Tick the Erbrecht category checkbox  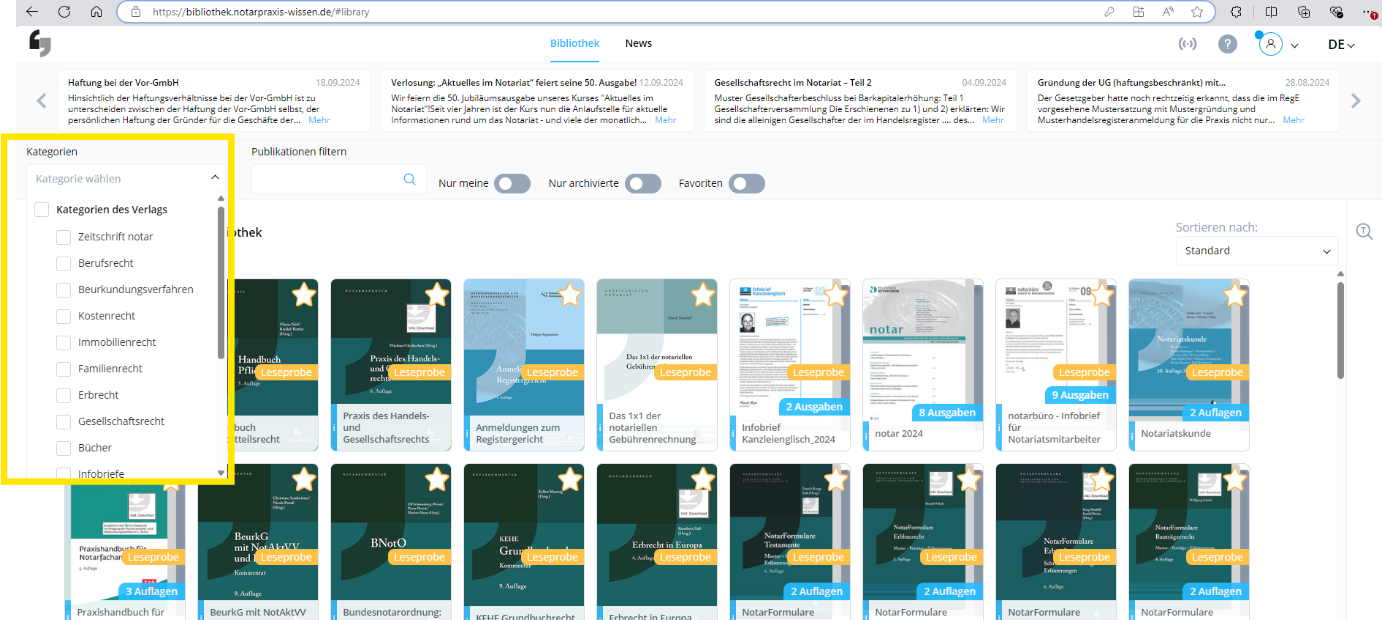point(64,395)
